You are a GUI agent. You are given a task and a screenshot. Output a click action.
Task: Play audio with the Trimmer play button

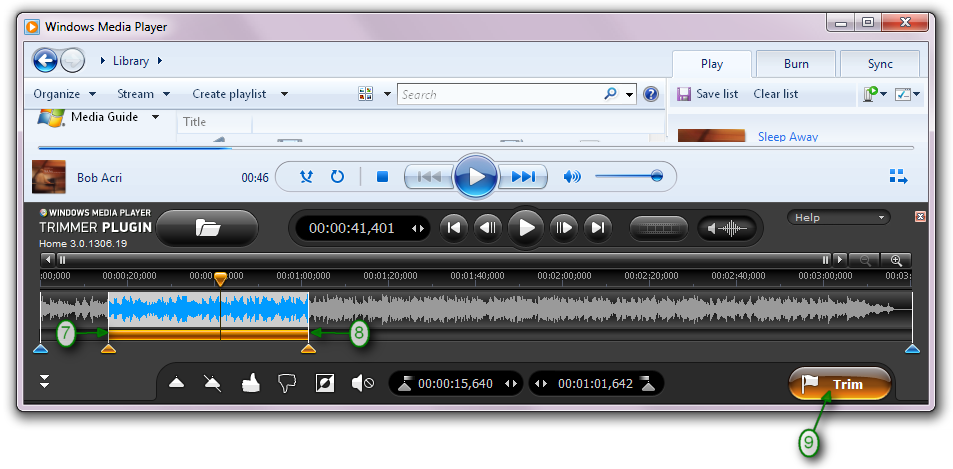point(526,228)
